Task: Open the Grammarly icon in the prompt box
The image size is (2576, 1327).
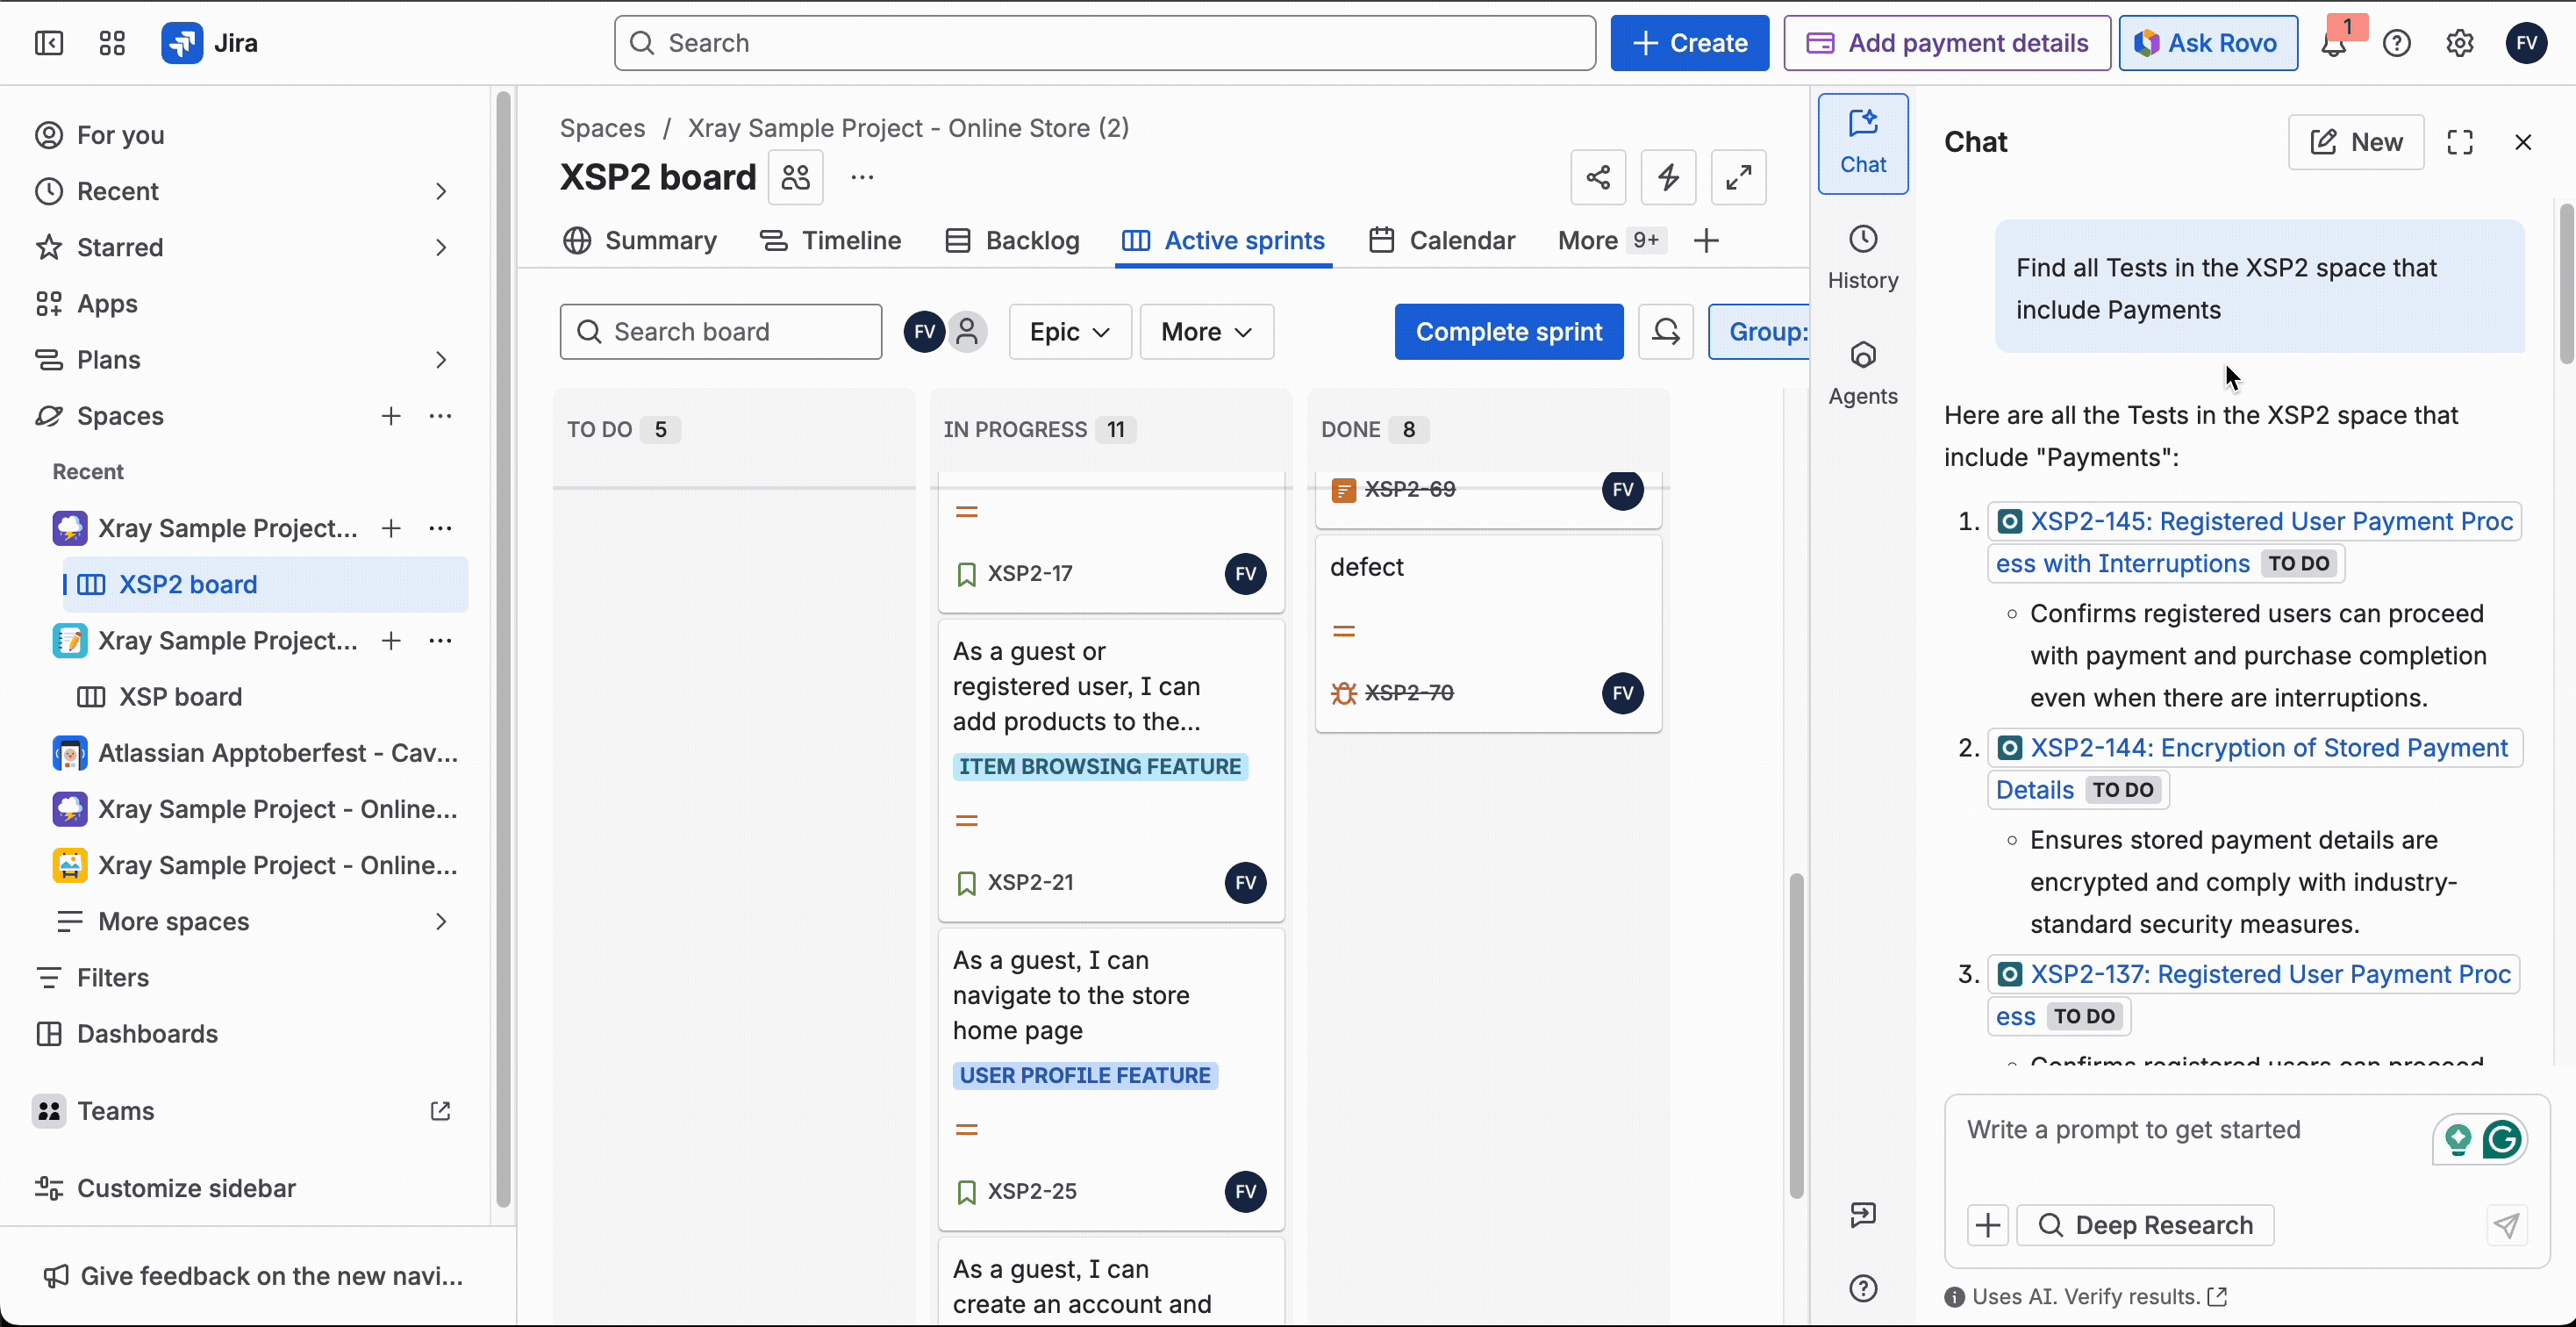Action: click(2505, 1140)
